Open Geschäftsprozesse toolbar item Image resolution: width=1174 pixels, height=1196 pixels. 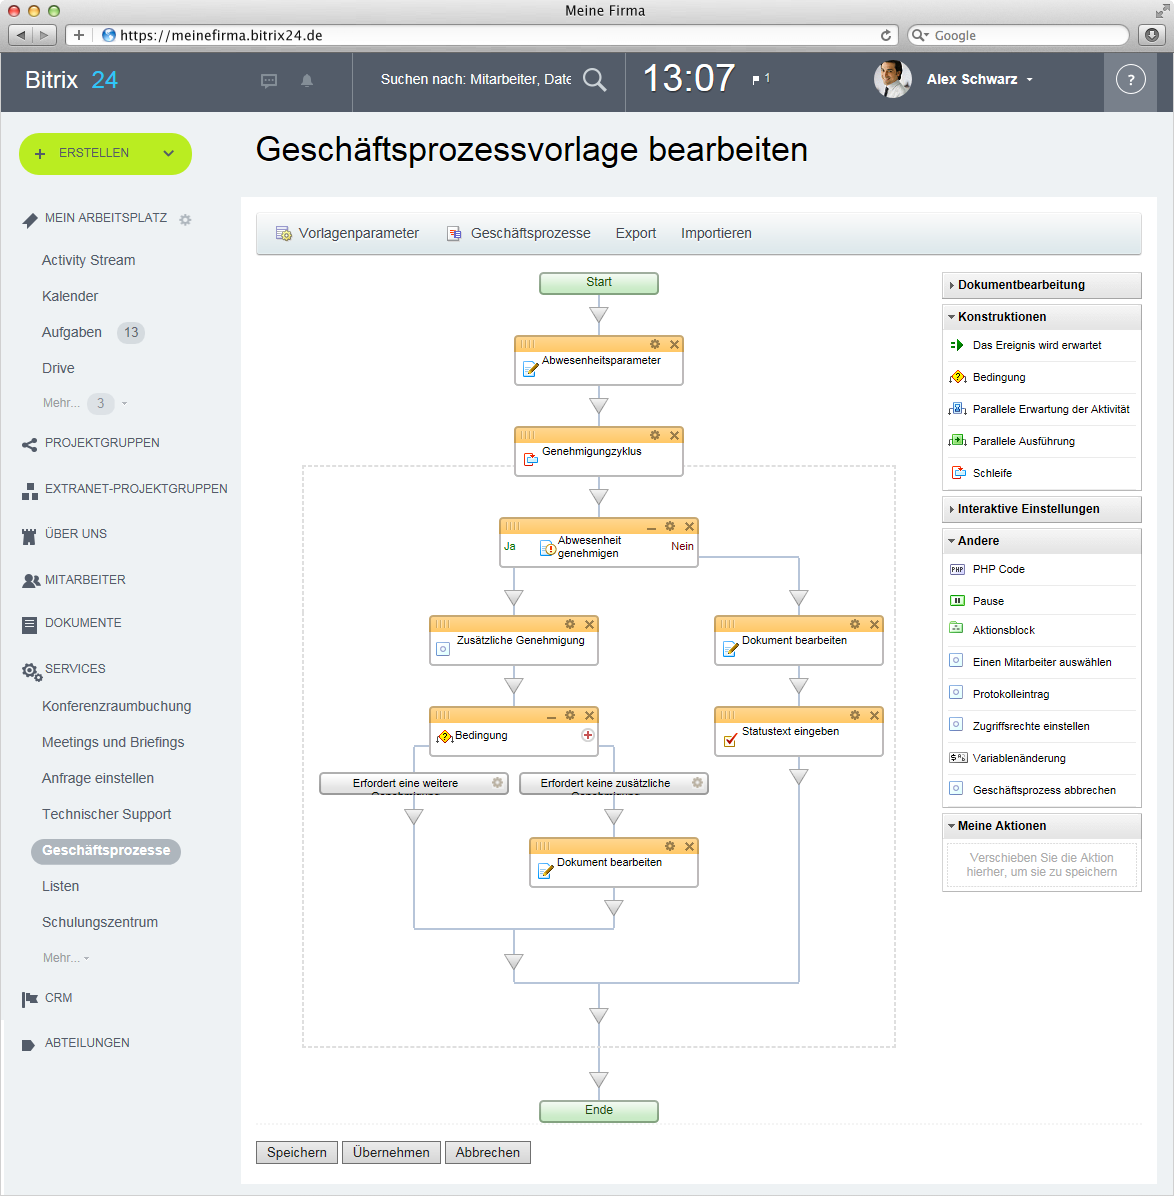click(x=519, y=233)
